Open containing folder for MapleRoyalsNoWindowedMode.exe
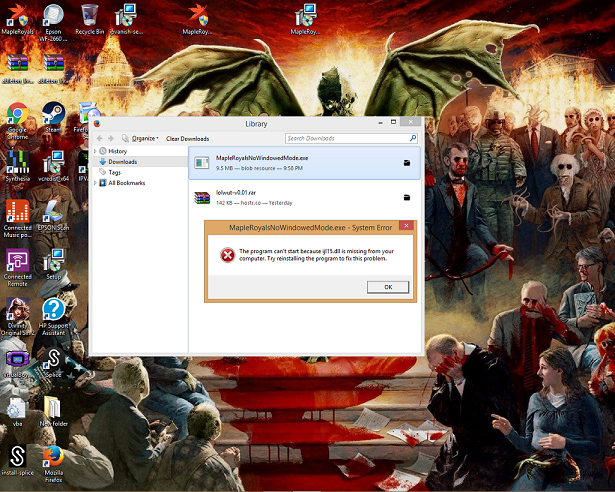615x492 pixels. click(407, 163)
